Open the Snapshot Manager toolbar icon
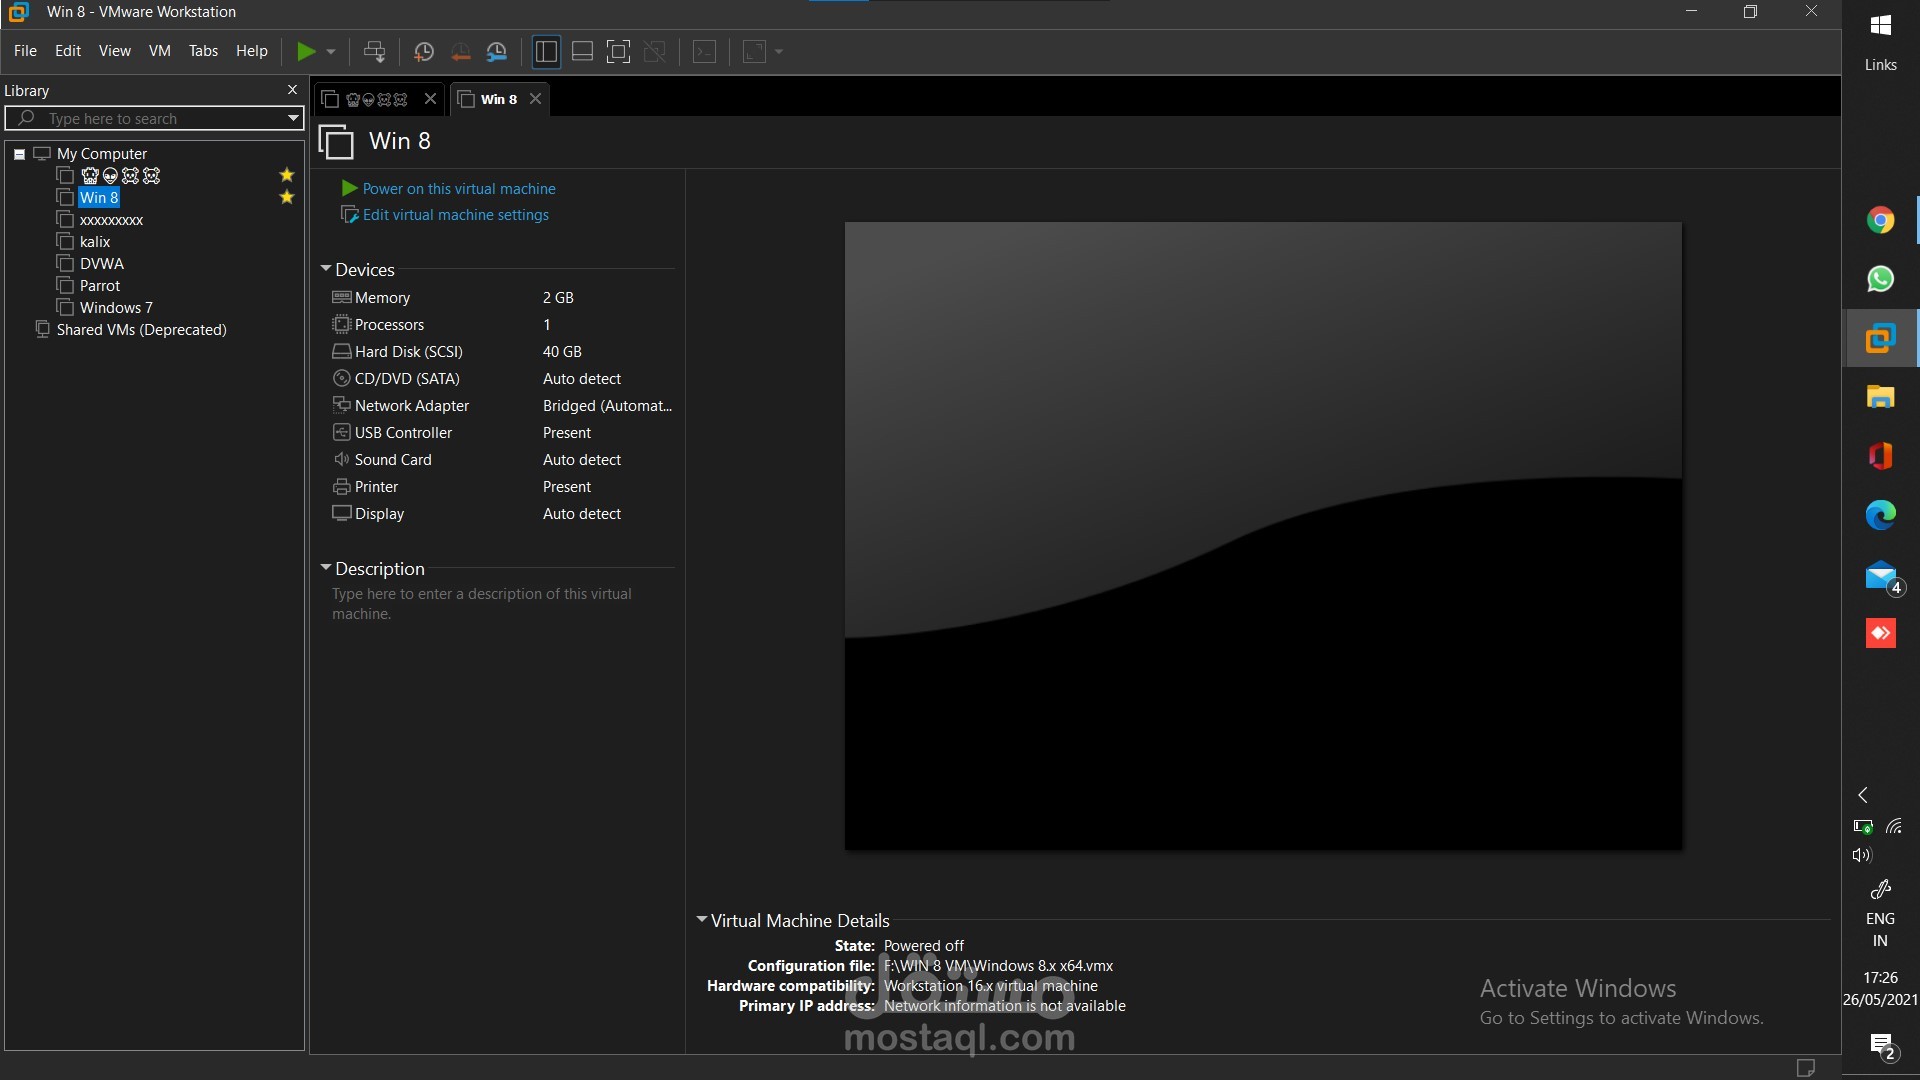The image size is (1920, 1080). [x=497, y=52]
